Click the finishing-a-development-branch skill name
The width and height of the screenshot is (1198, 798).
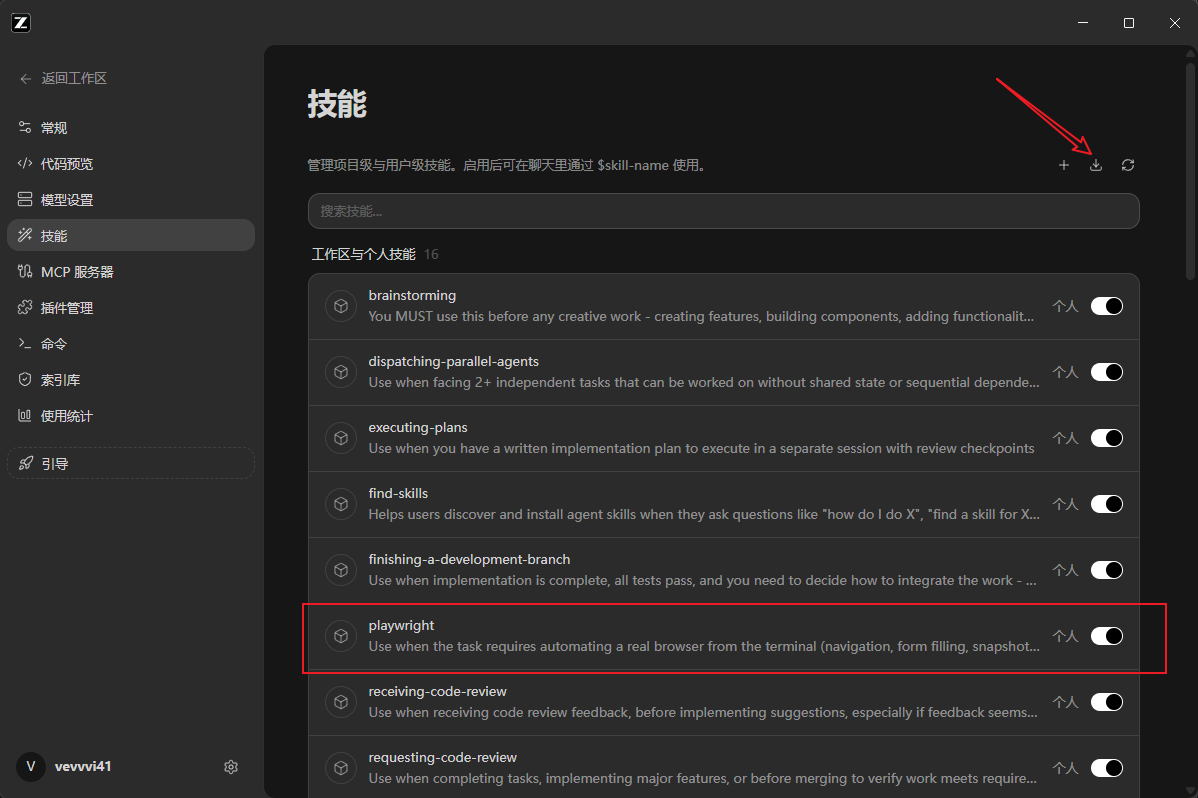[469, 560]
